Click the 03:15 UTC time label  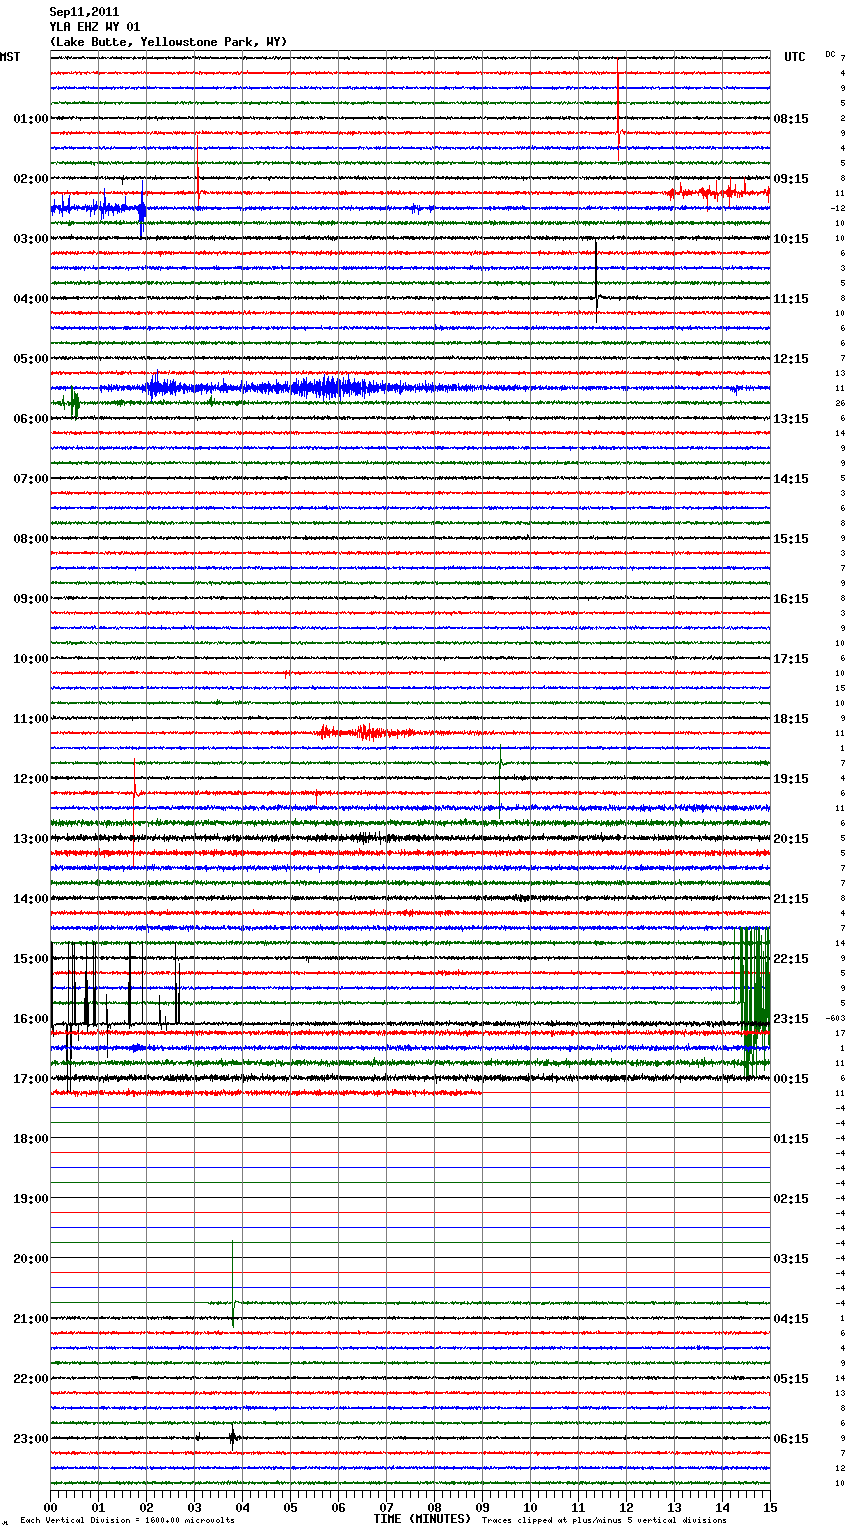791,1259
